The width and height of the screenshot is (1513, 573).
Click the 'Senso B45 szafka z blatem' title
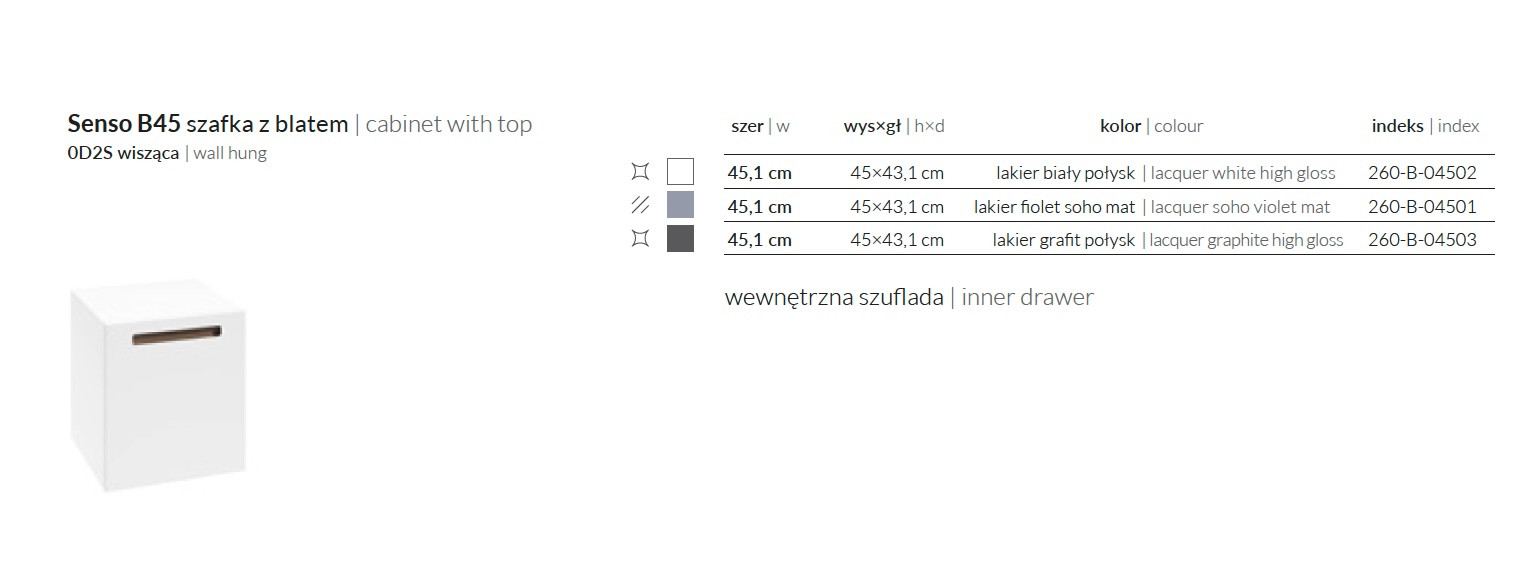[208, 124]
